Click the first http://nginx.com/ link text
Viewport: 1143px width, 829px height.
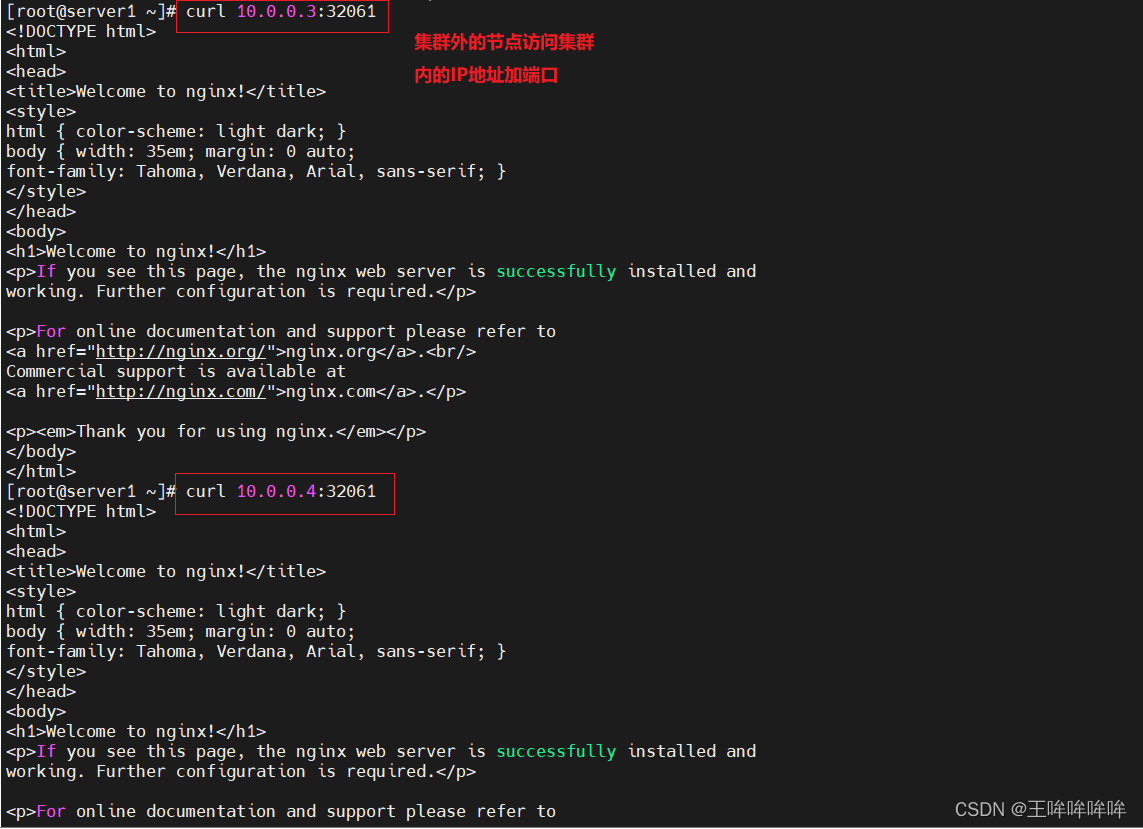pyautogui.click(x=181, y=392)
